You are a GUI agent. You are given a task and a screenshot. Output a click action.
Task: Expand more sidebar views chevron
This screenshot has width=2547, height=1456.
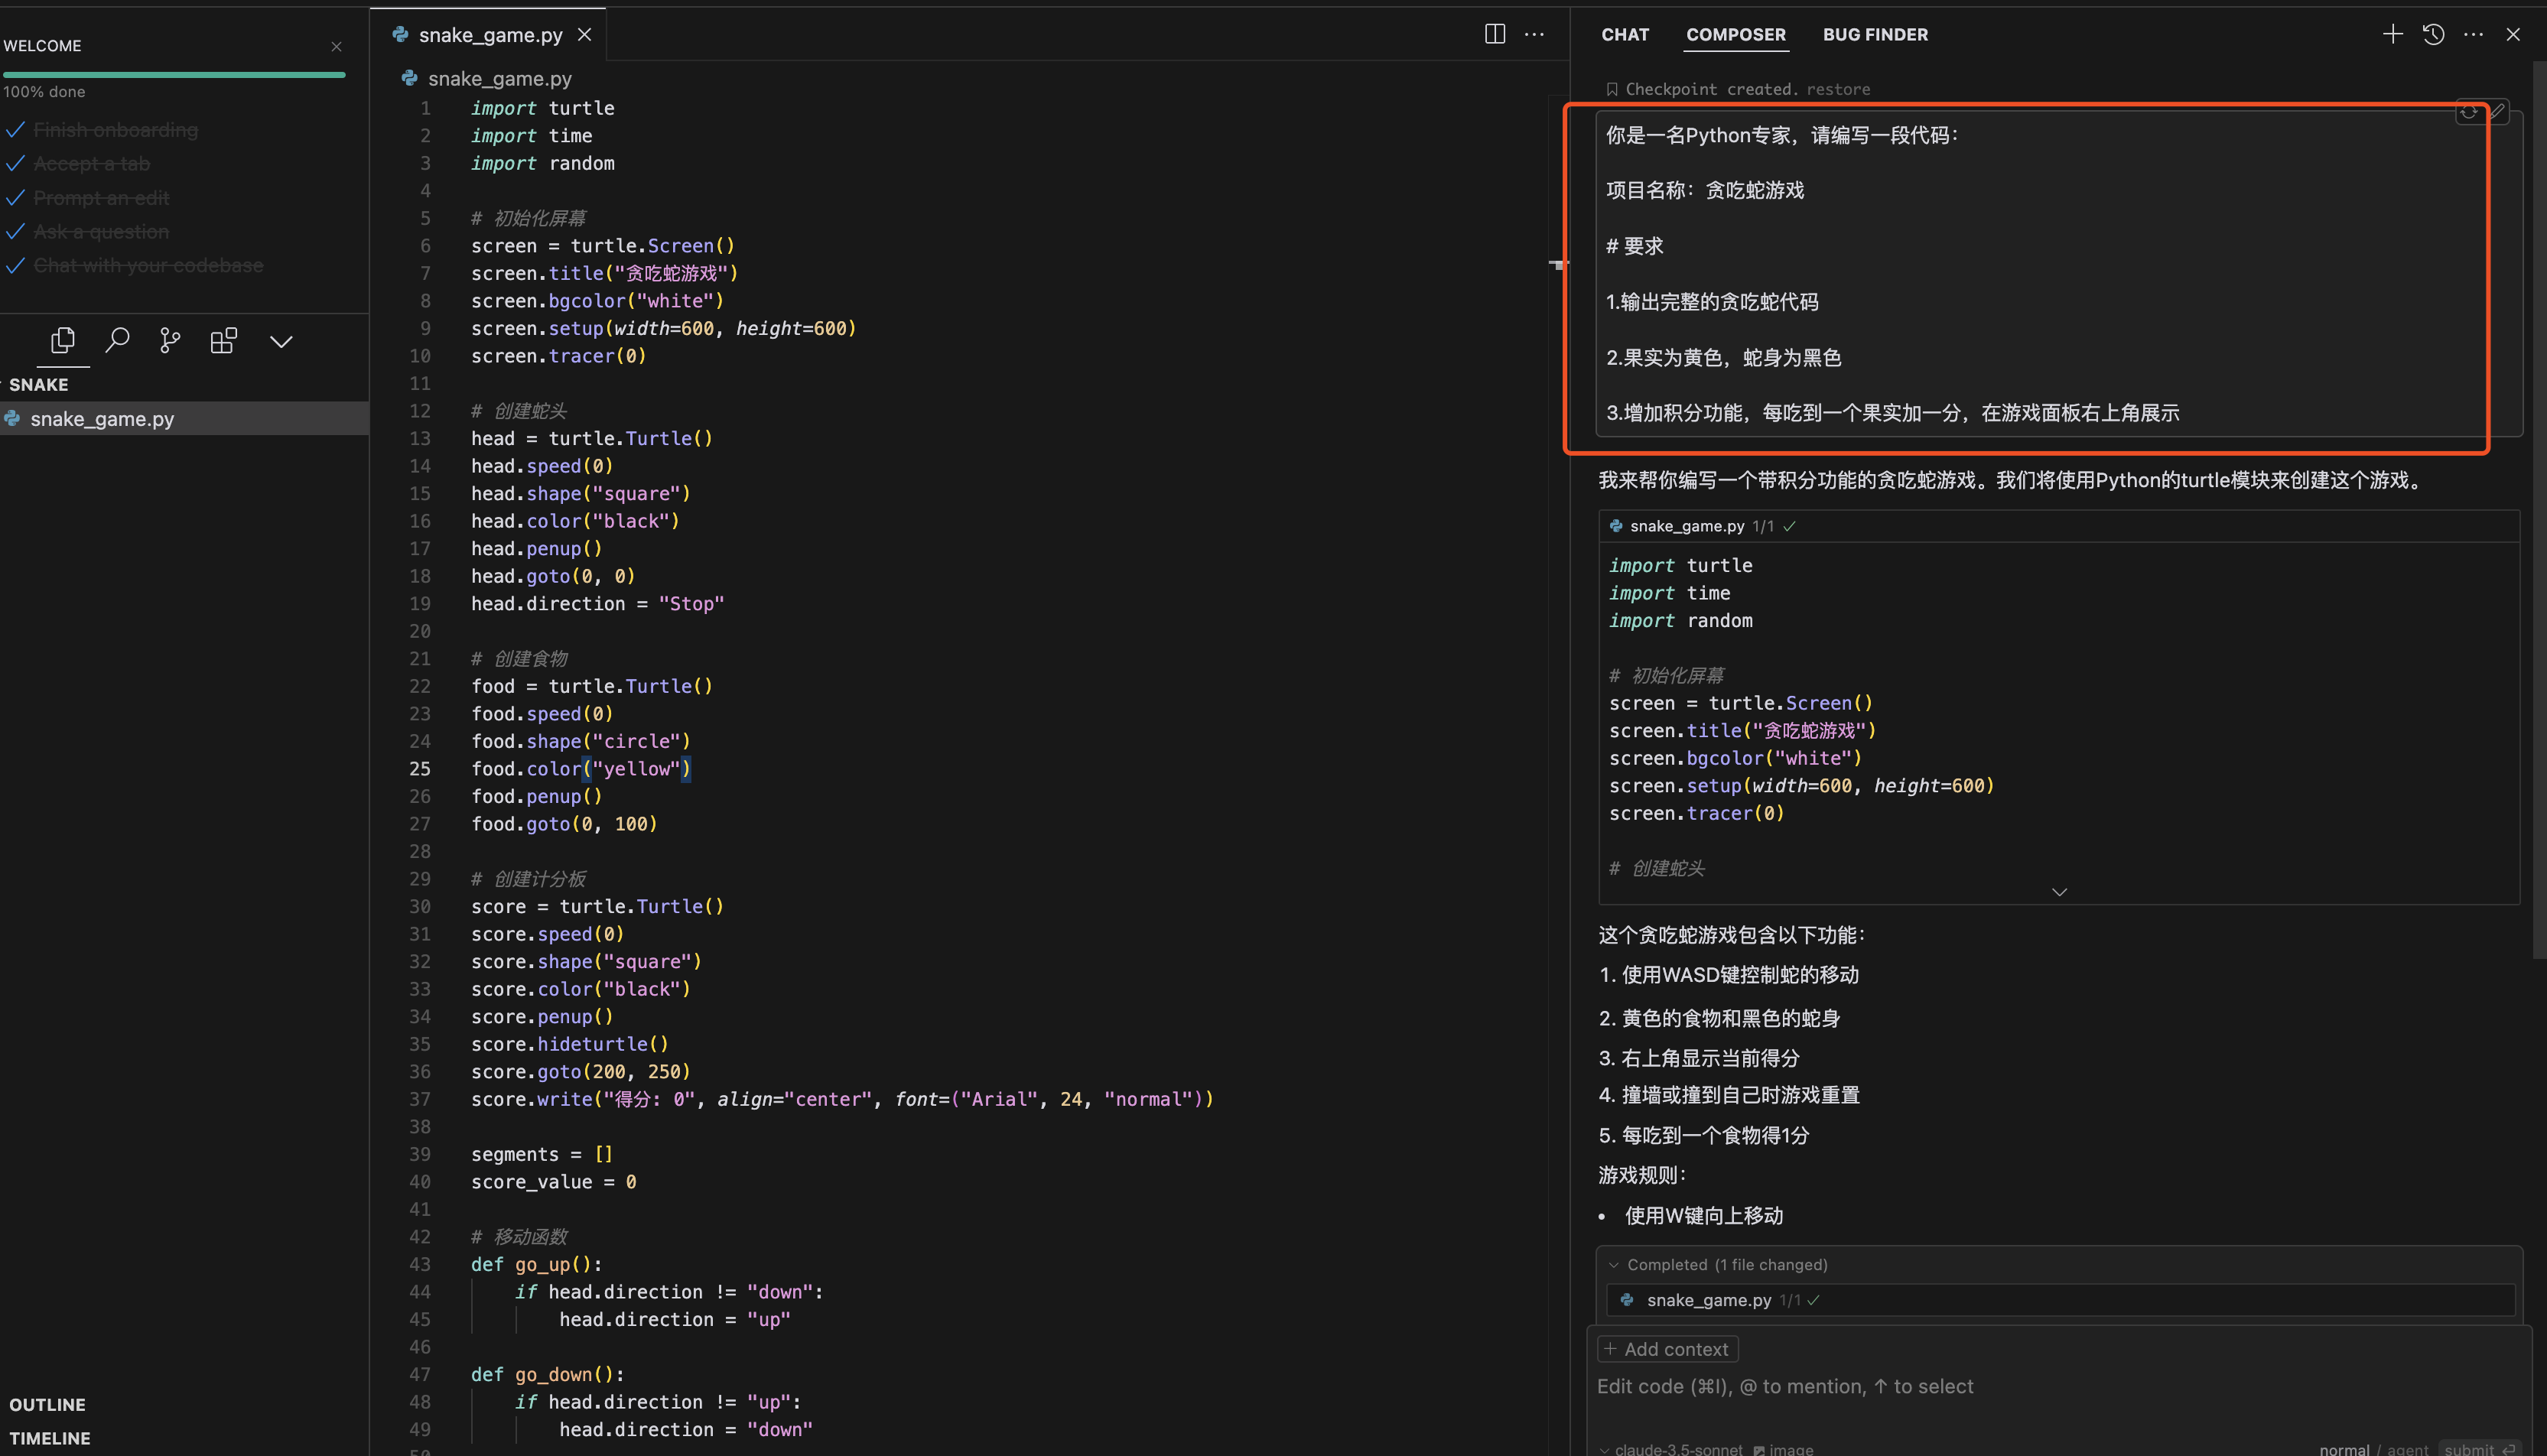(281, 342)
